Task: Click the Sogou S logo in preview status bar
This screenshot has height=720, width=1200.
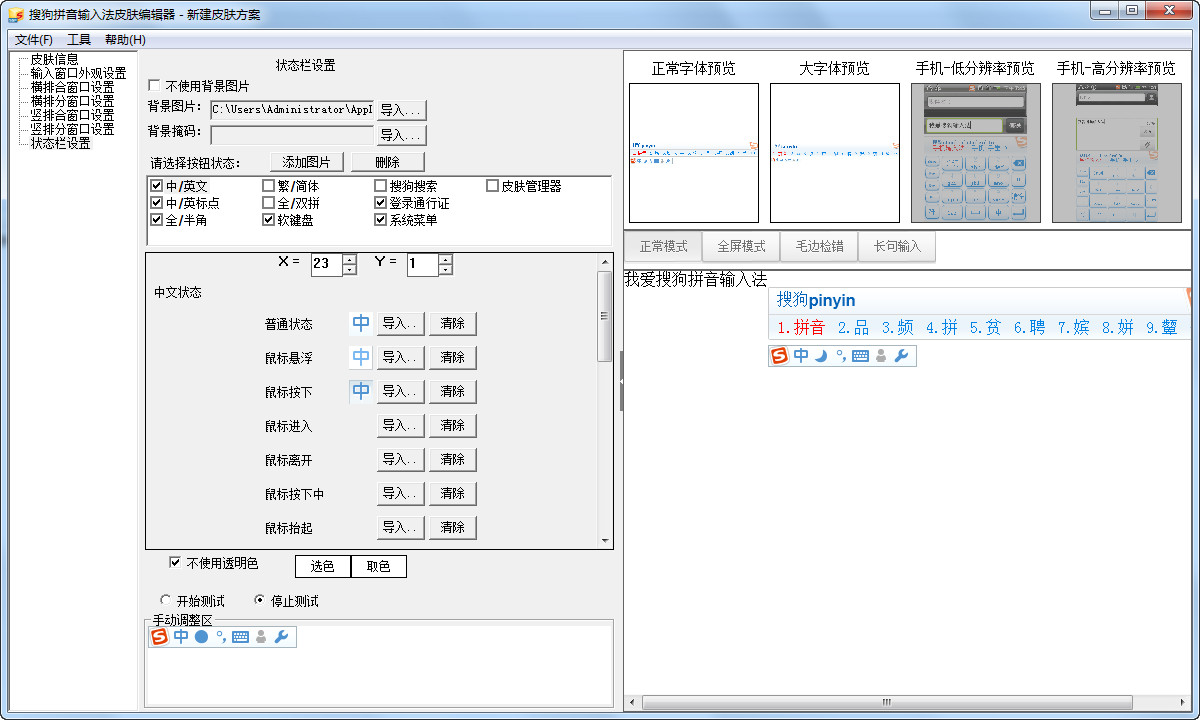Action: tap(779, 355)
